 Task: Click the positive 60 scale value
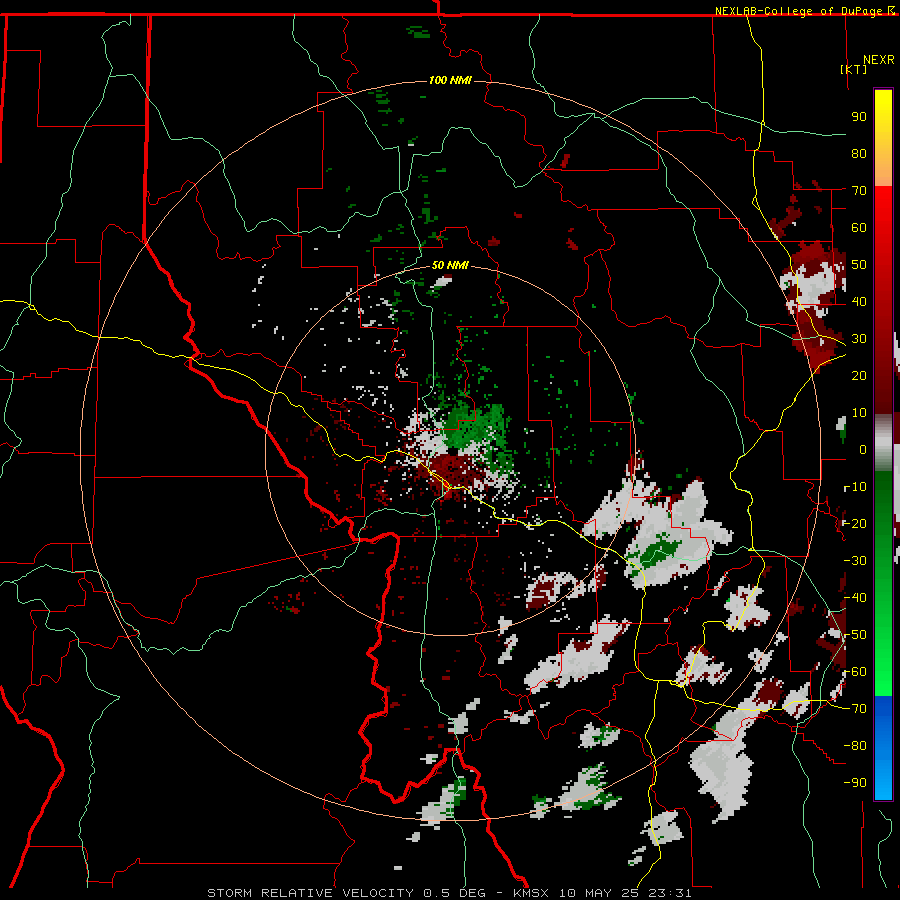[x=859, y=227]
